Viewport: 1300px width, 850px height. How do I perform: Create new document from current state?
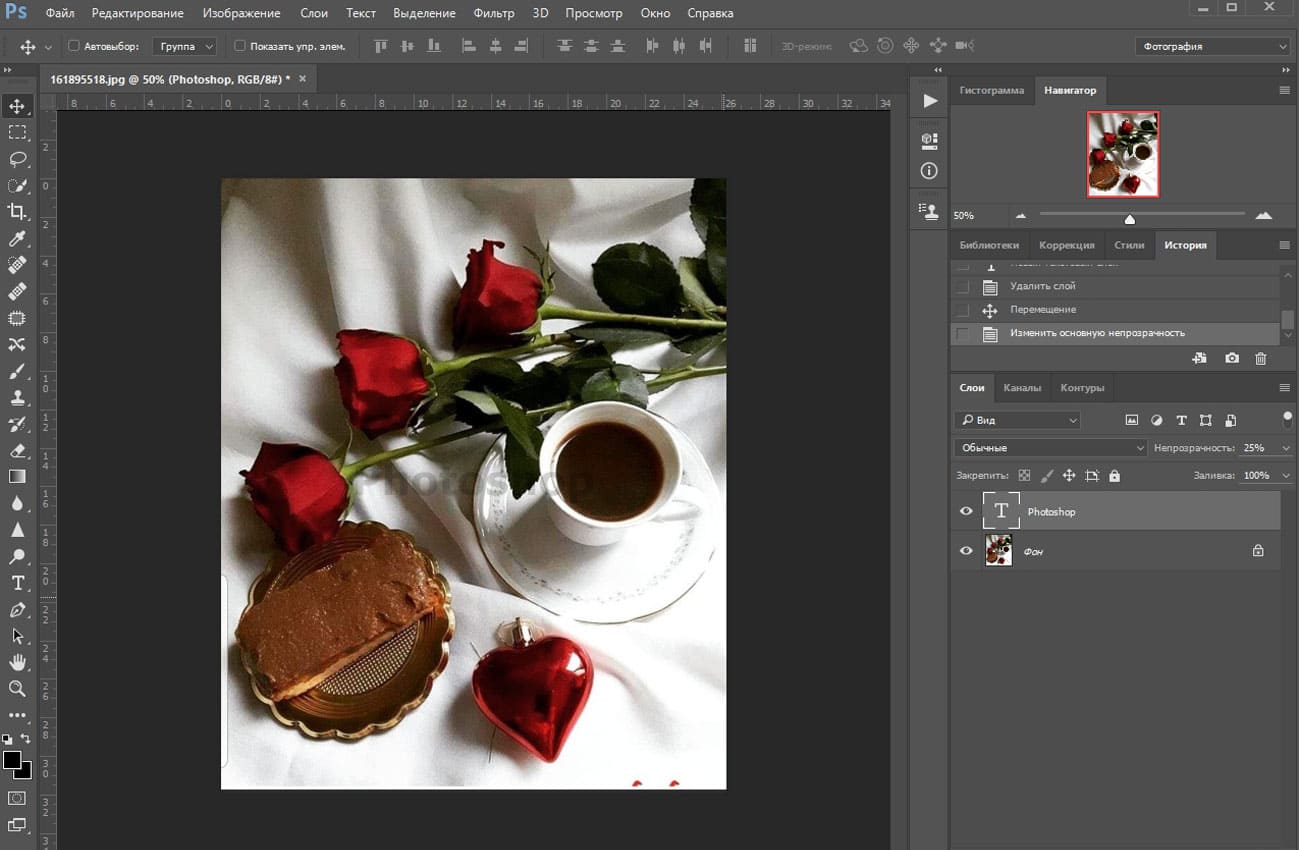(1199, 358)
